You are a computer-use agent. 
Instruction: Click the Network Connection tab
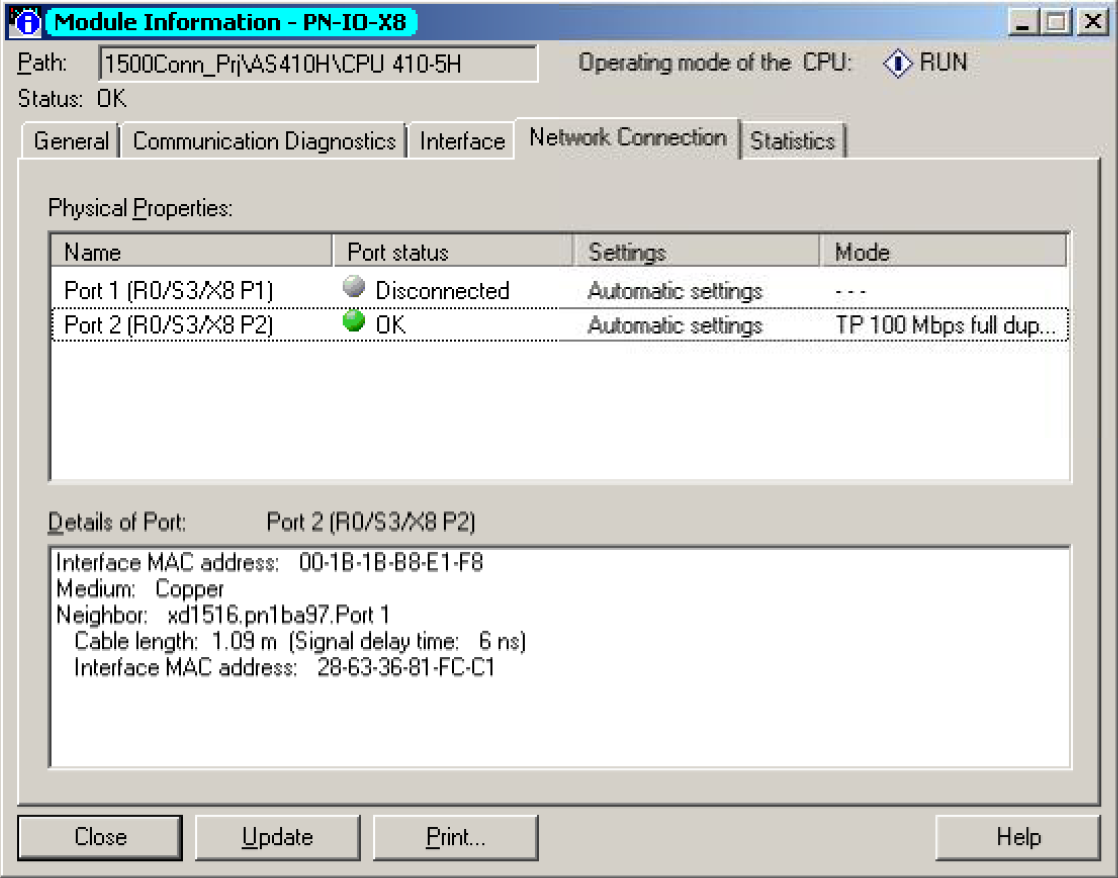pyautogui.click(x=627, y=138)
